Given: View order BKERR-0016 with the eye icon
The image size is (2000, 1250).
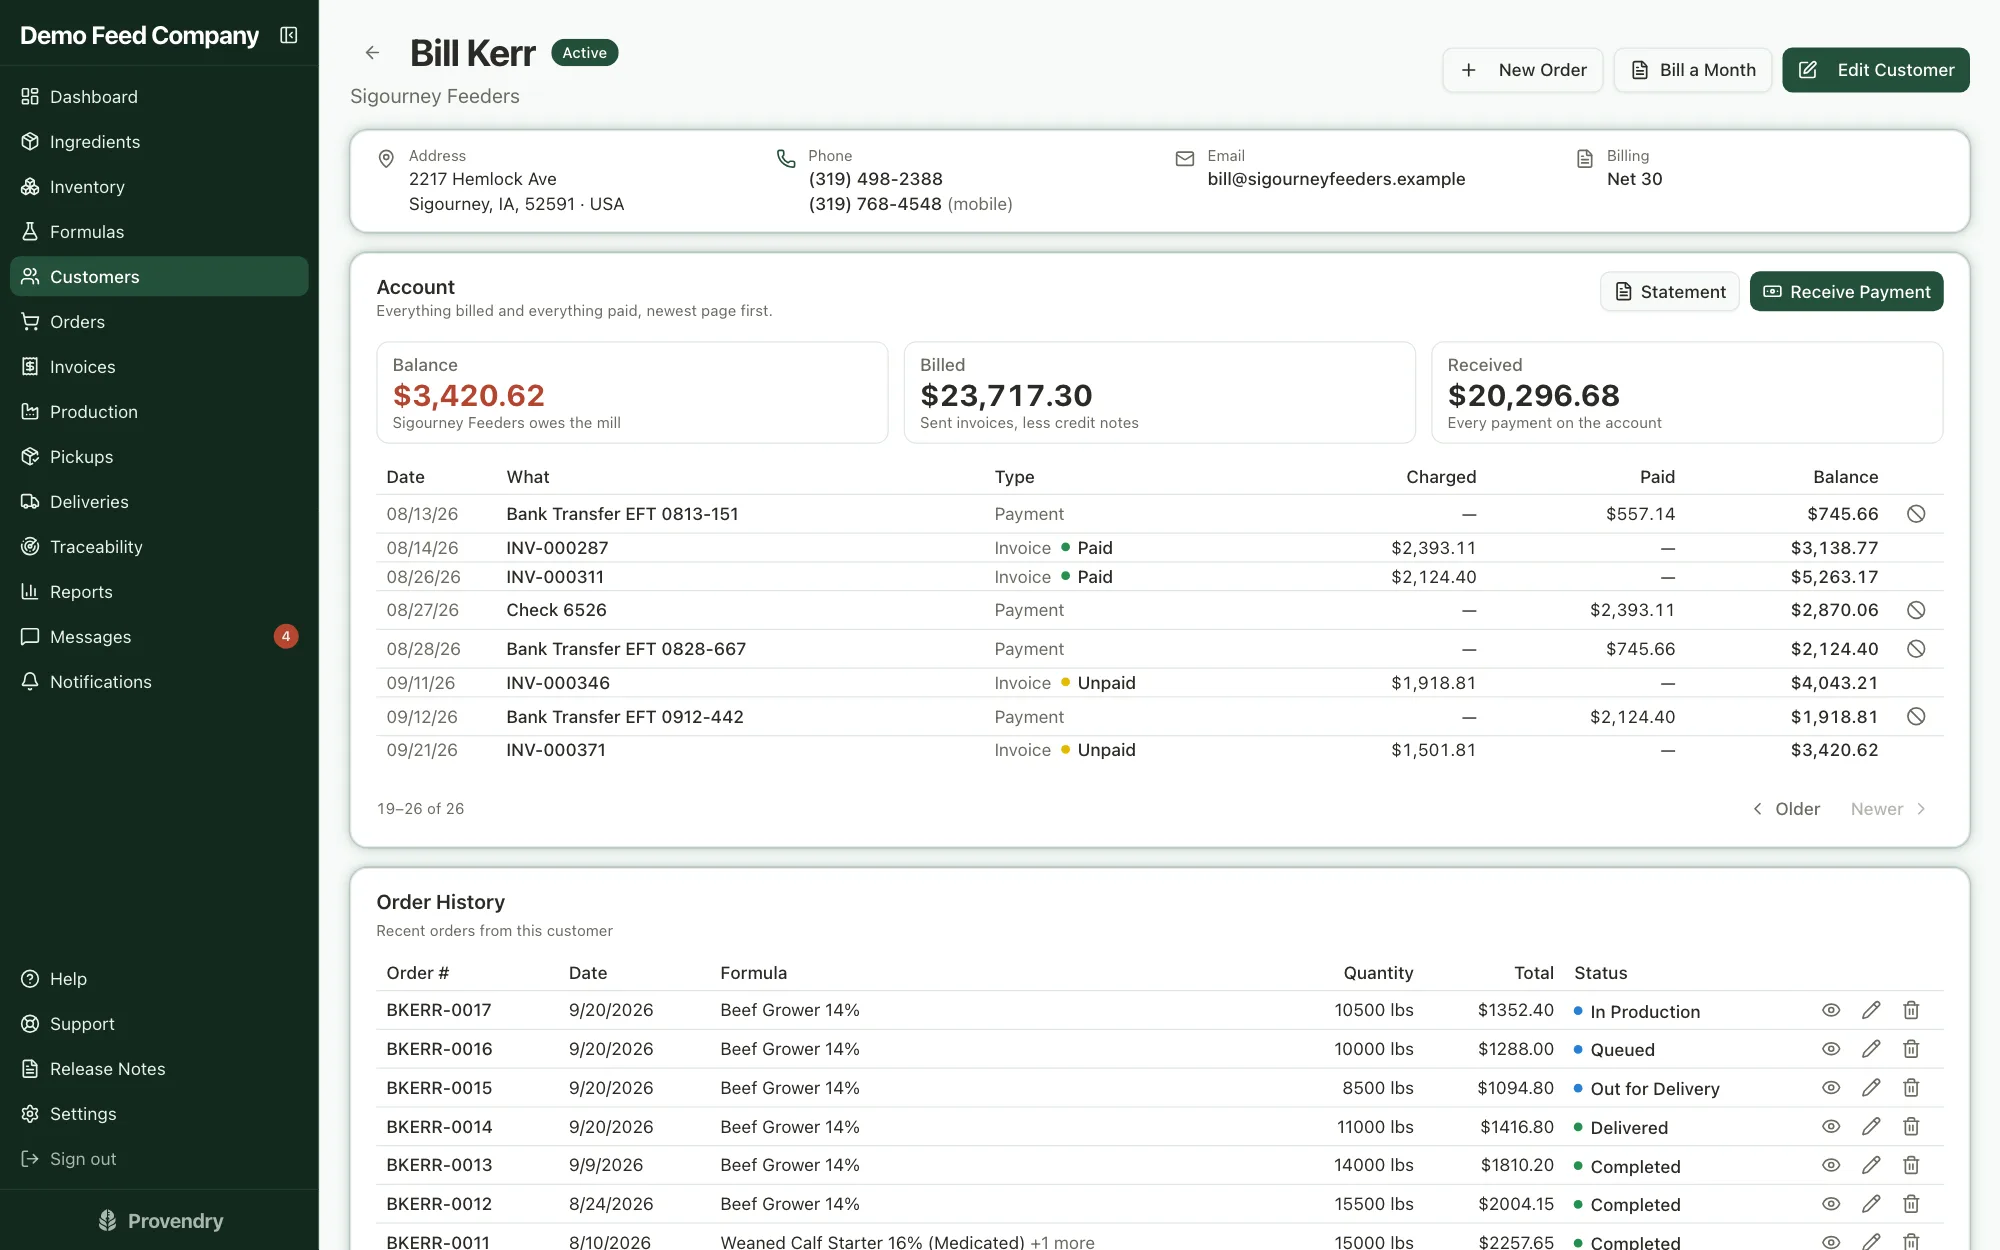Looking at the screenshot, I should click(x=1831, y=1049).
